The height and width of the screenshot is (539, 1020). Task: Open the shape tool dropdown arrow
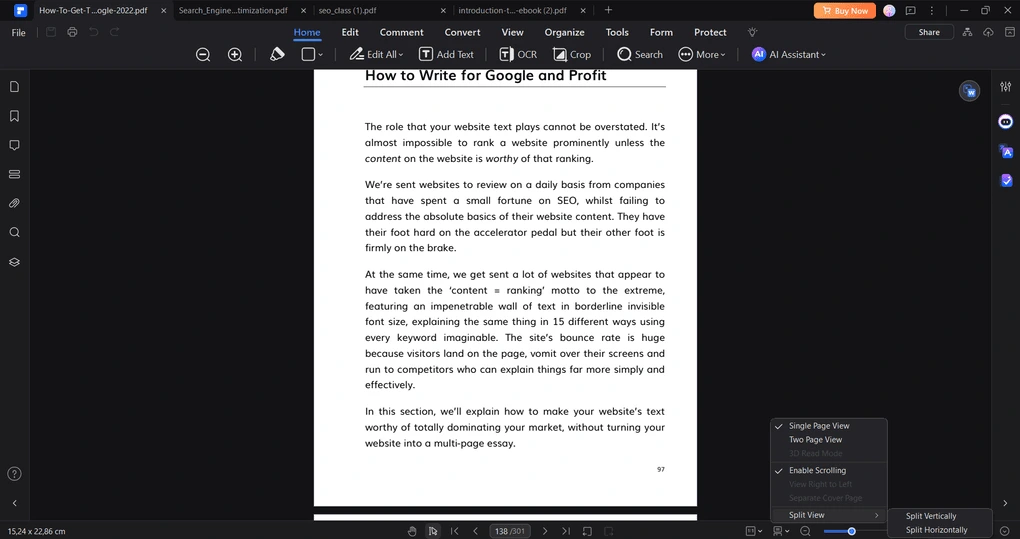[x=321, y=55]
